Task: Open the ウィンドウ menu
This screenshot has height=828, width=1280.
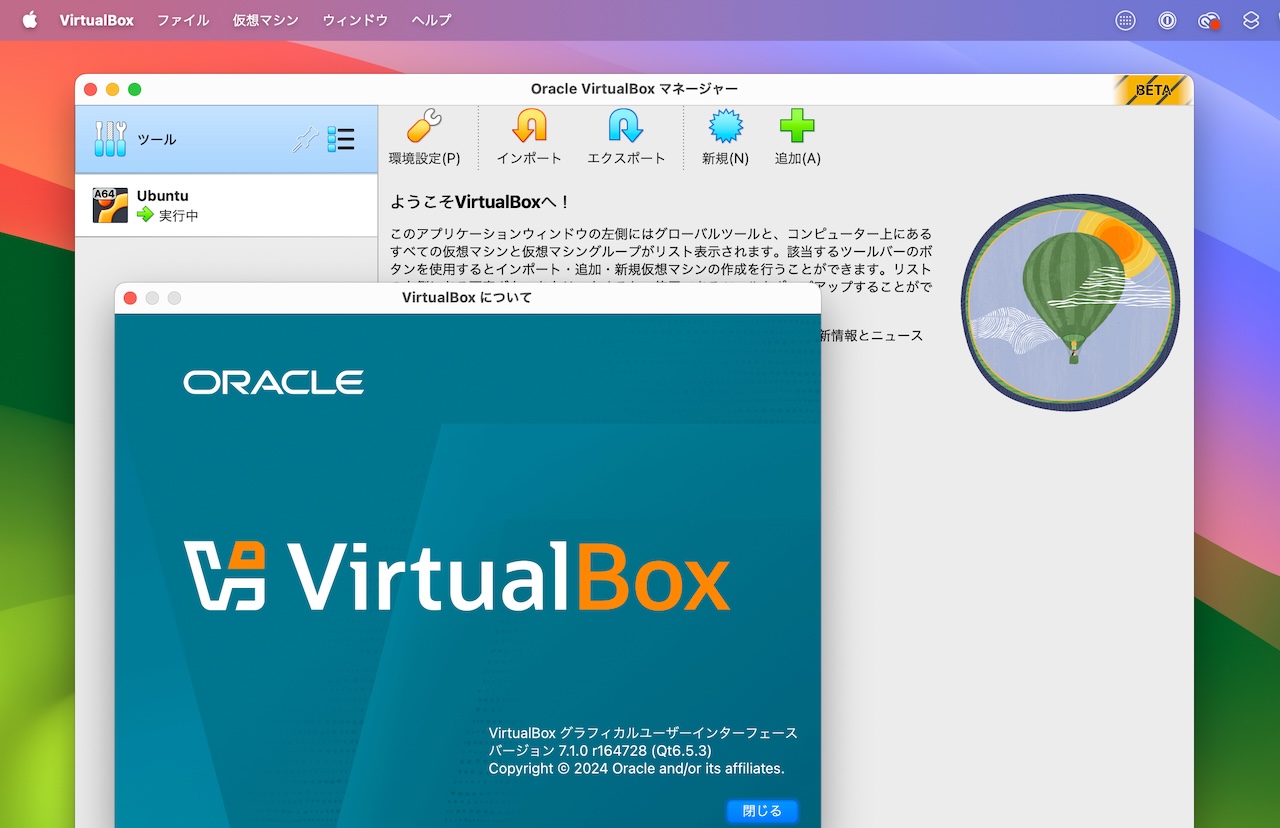Action: click(355, 20)
